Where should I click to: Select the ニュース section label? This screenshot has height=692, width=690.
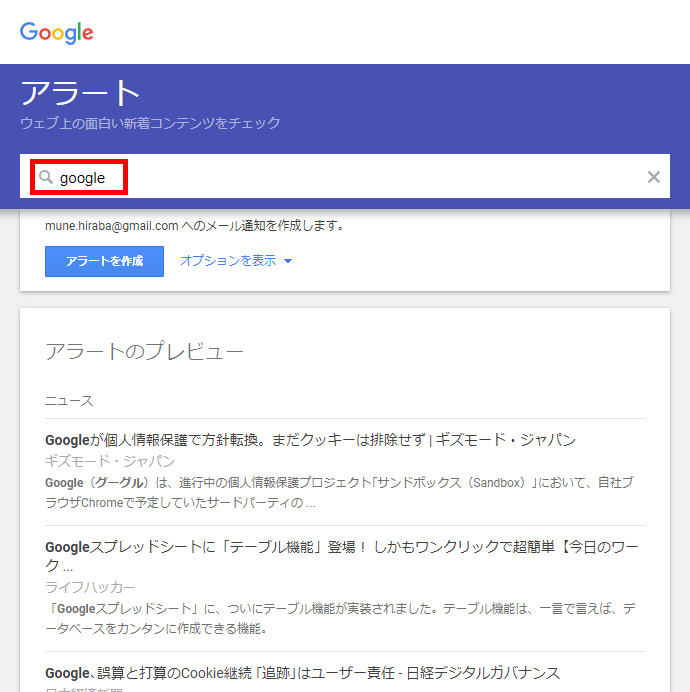click(69, 401)
